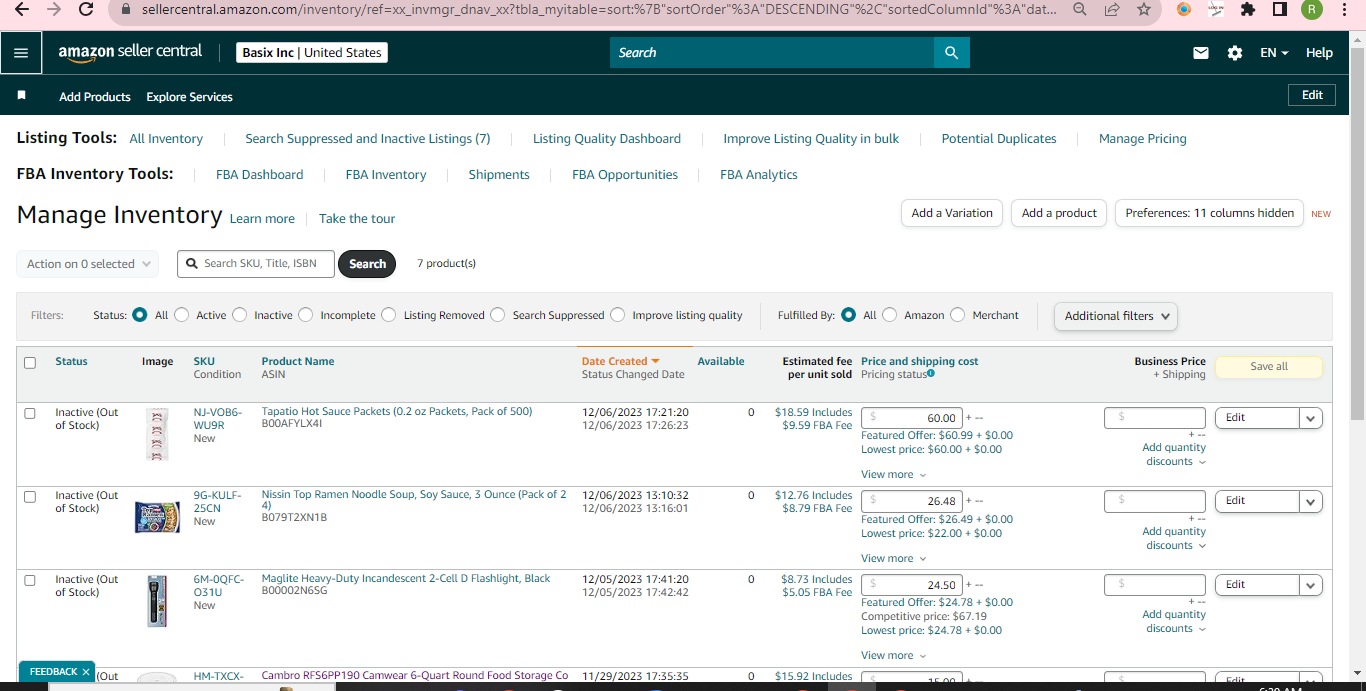
Task: Select the Search Suppressed radio button
Action: tap(497, 315)
